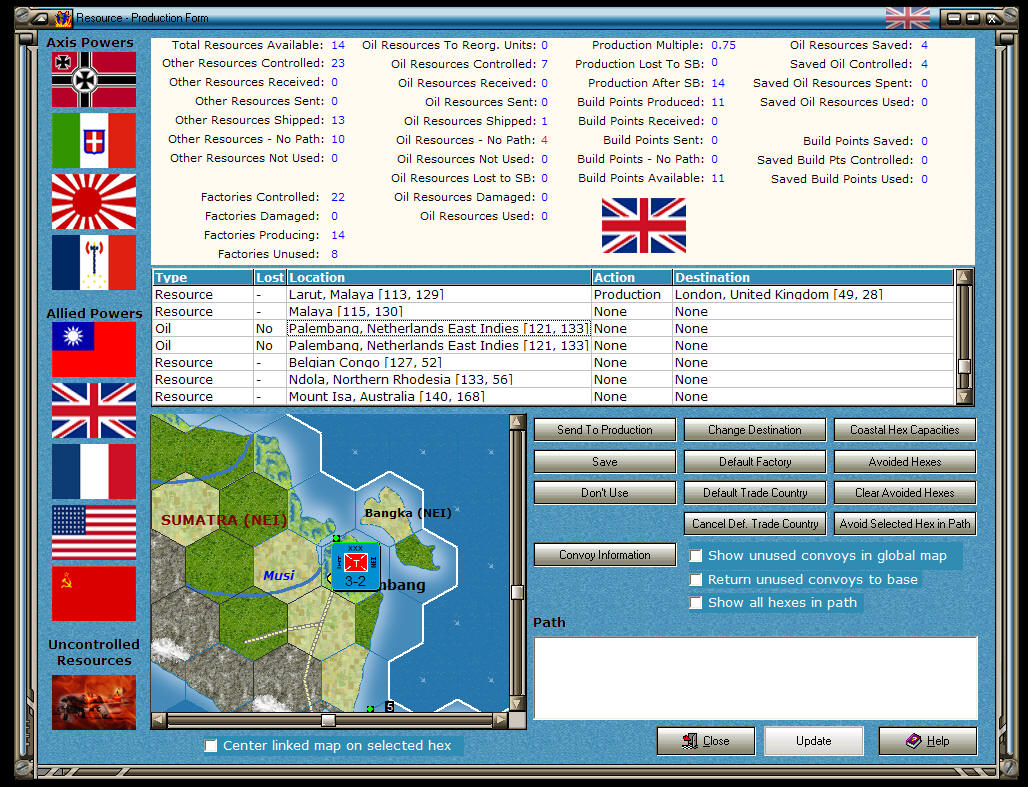Viewport: 1028px width, 787px height.
Task: Click the map horizontal scrollbar thumb
Action: (328, 720)
